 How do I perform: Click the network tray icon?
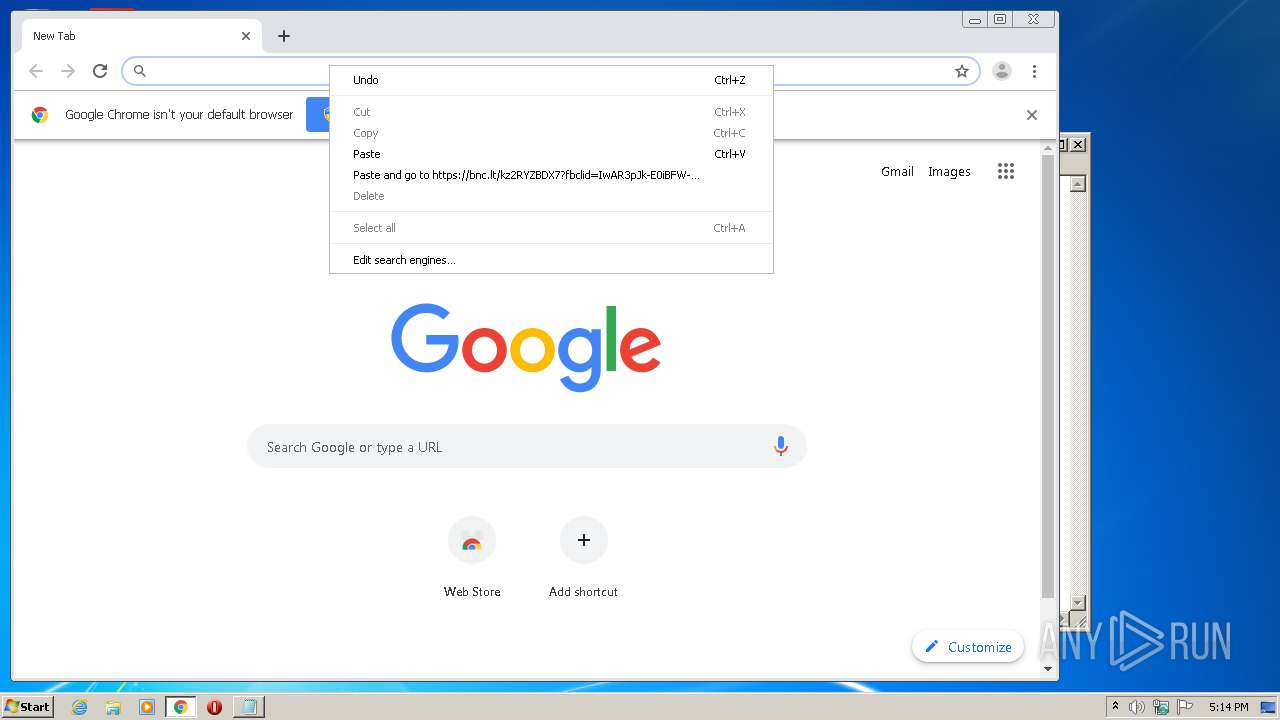pyautogui.click(x=1161, y=707)
